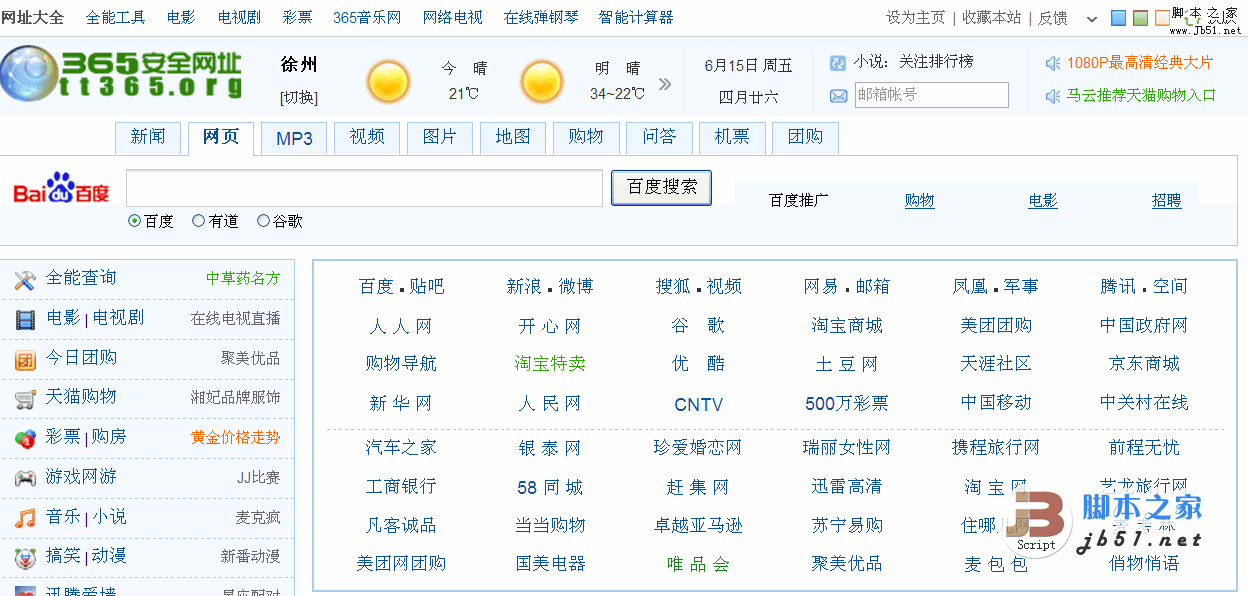Click the 关注排行榜 novel link
Image resolution: width=1248 pixels, height=596 pixels.
coord(936,62)
